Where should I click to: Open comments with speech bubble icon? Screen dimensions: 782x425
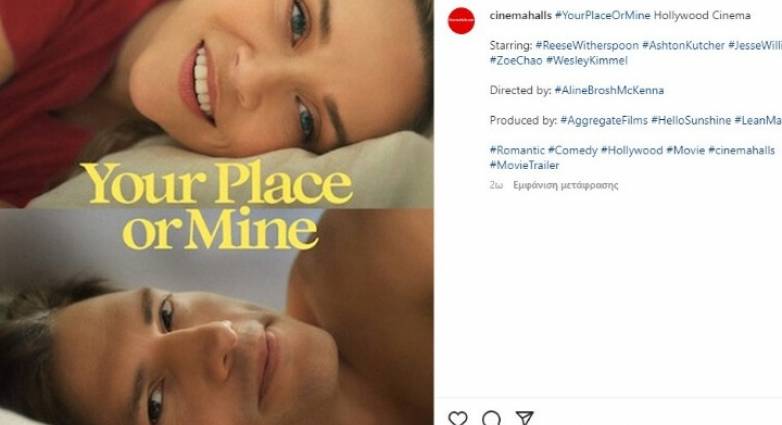[x=491, y=418]
